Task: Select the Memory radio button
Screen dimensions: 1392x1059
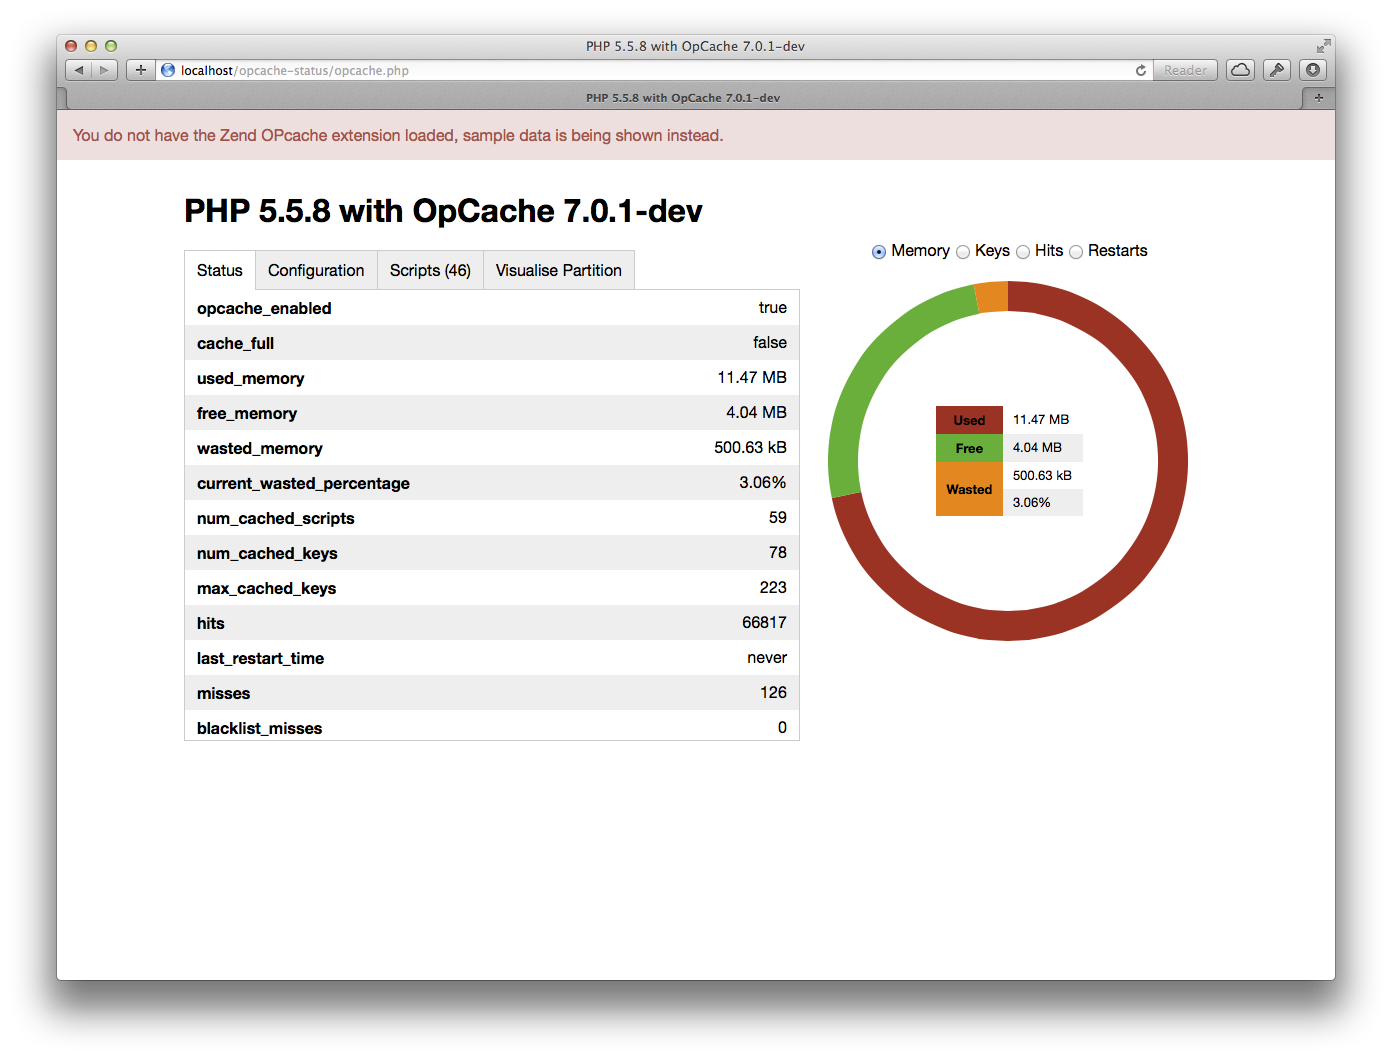Action: 879,252
